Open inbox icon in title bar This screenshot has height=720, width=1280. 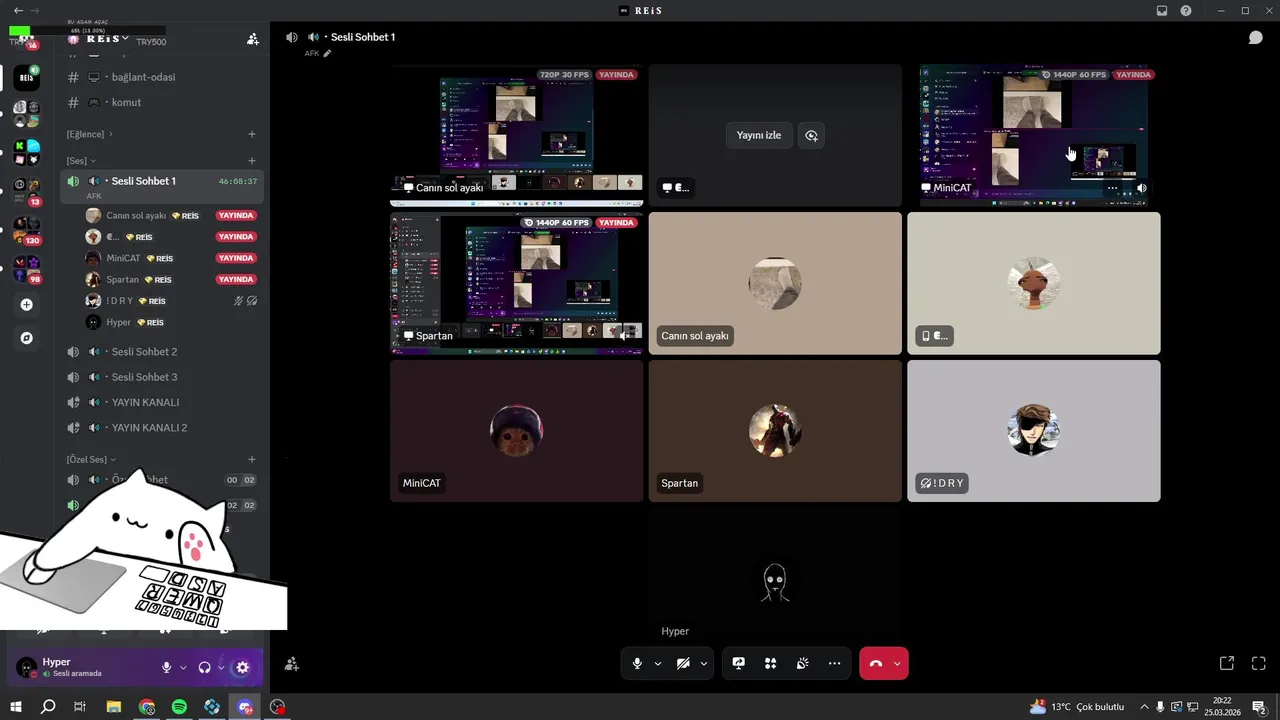pyautogui.click(x=1162, y=10)
